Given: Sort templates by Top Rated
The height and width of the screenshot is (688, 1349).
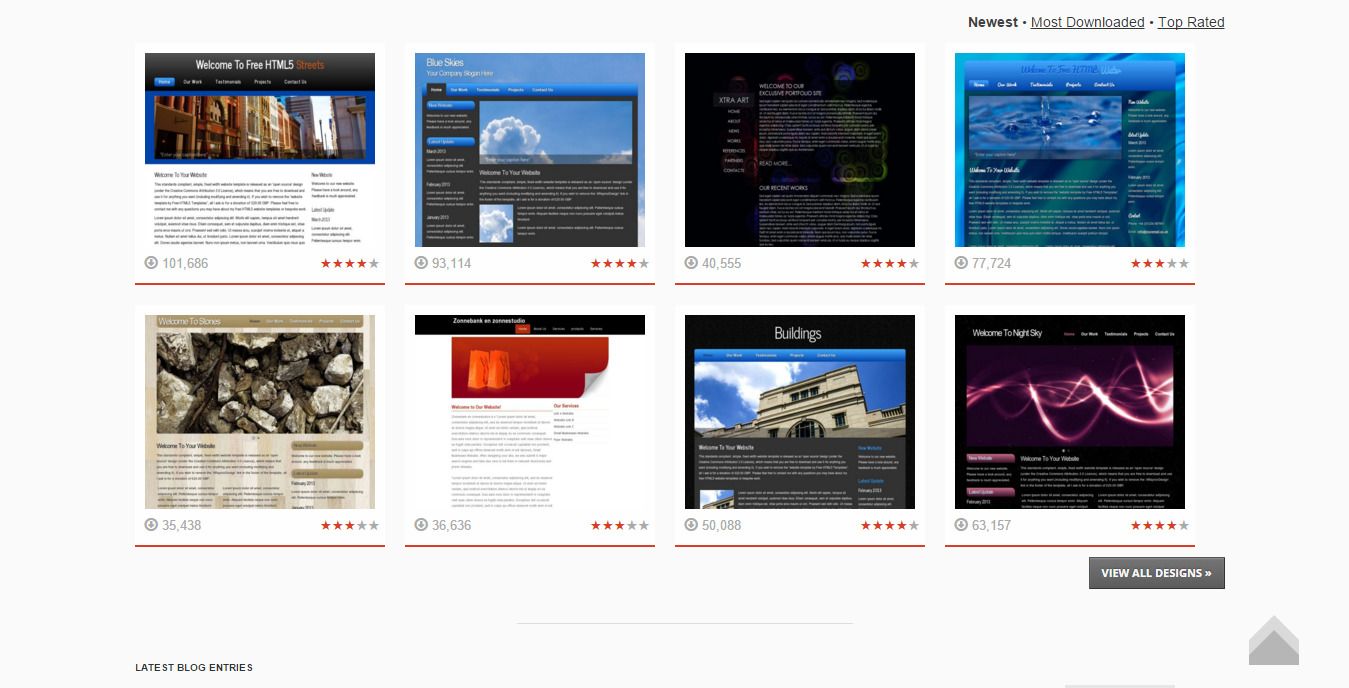Looking at the screenshot, I should click(1190, 21).
